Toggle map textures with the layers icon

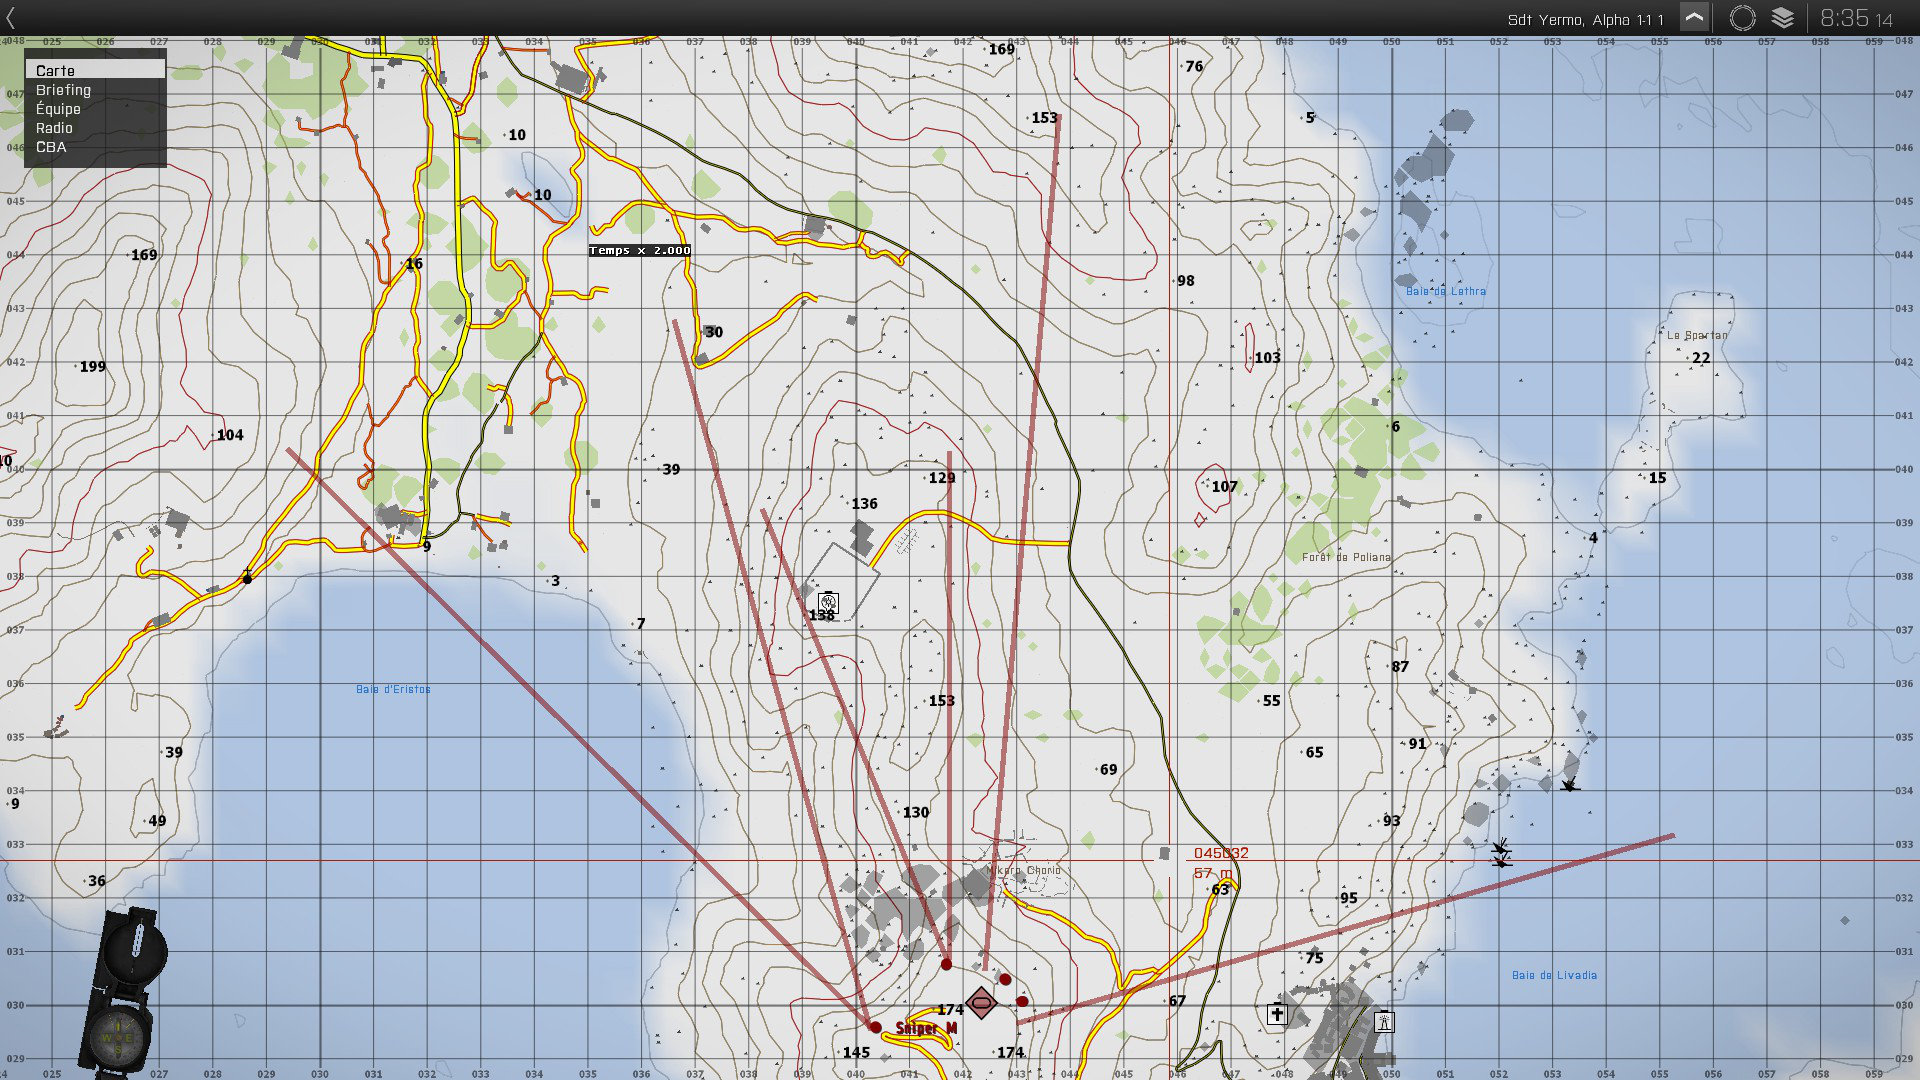1782,18
